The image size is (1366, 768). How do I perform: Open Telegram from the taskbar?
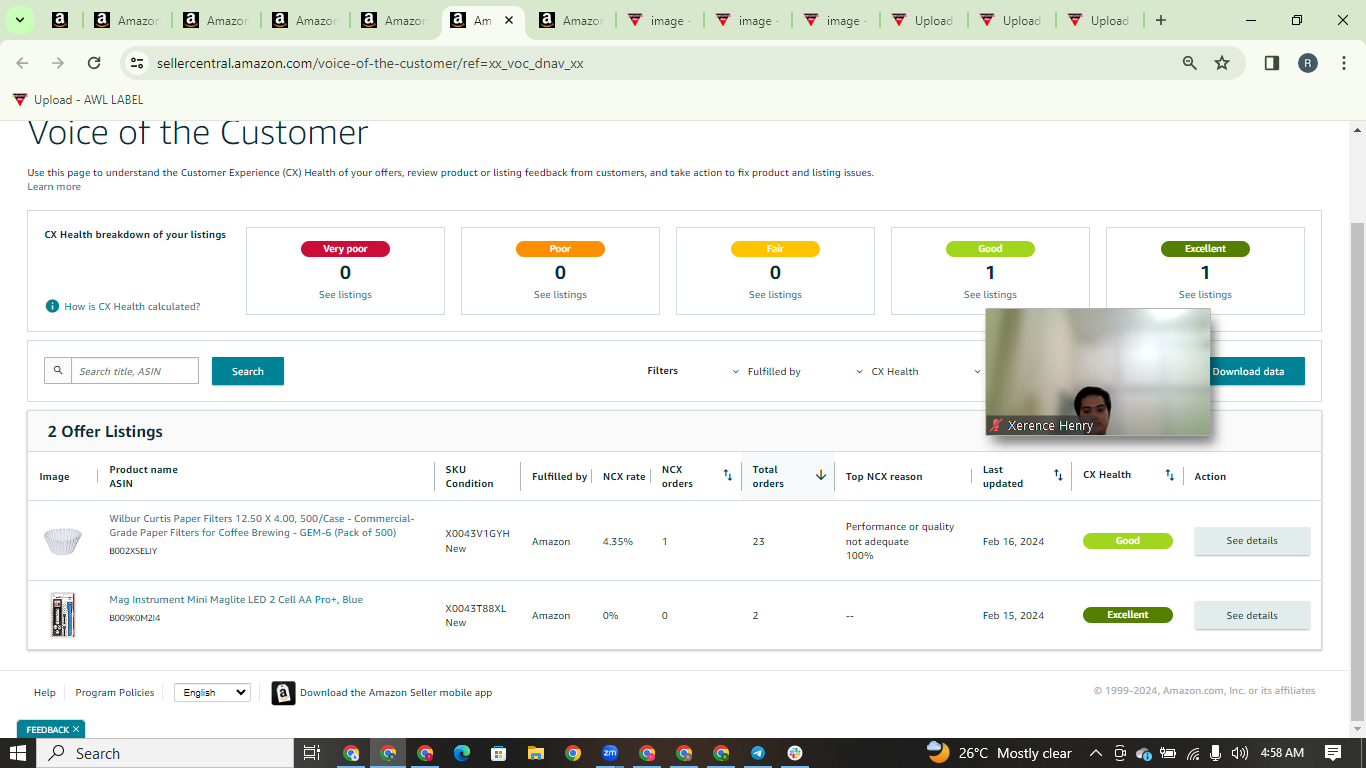pyautogui.click(x=757, y=753)
